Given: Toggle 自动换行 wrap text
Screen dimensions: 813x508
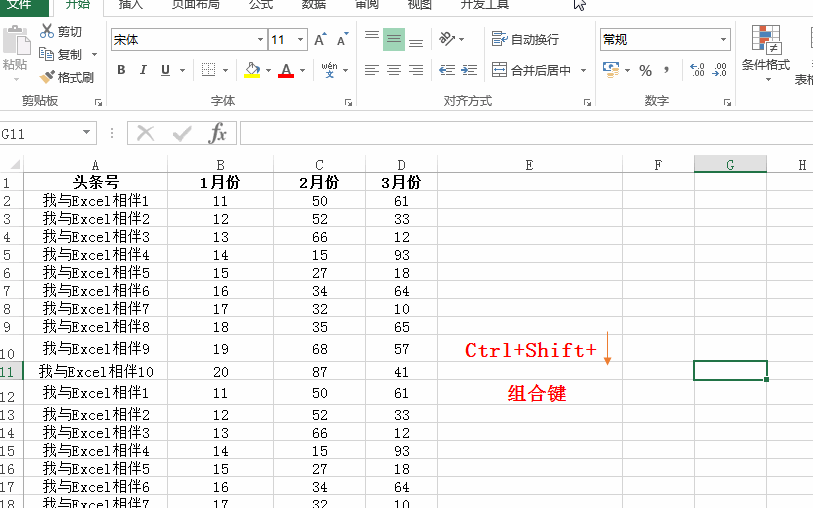Looking at the screenshot, I should tap(525, 39).
